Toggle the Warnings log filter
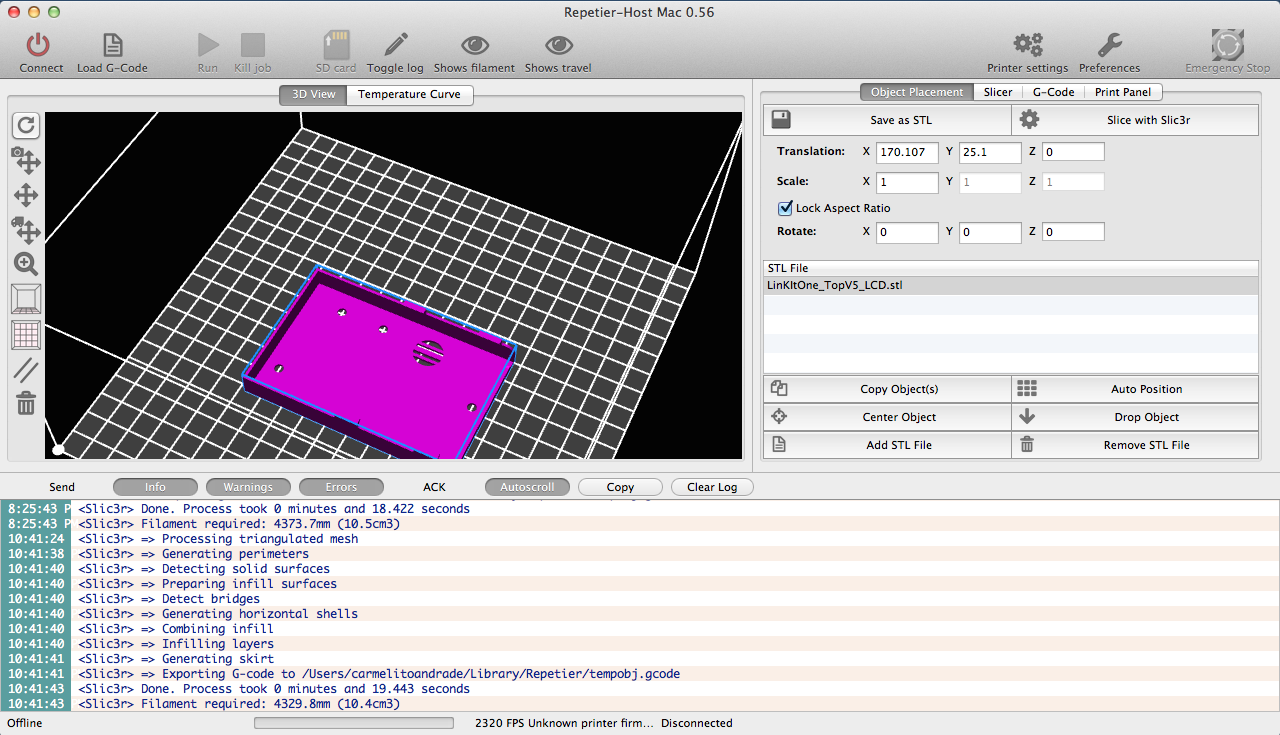 (248, 487)
